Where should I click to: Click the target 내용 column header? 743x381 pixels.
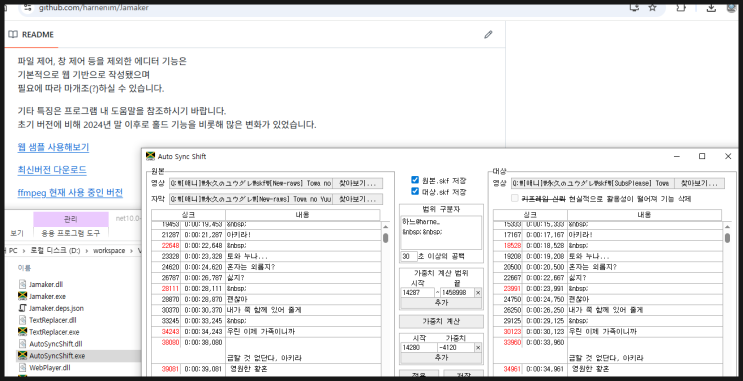coord(644,215)
